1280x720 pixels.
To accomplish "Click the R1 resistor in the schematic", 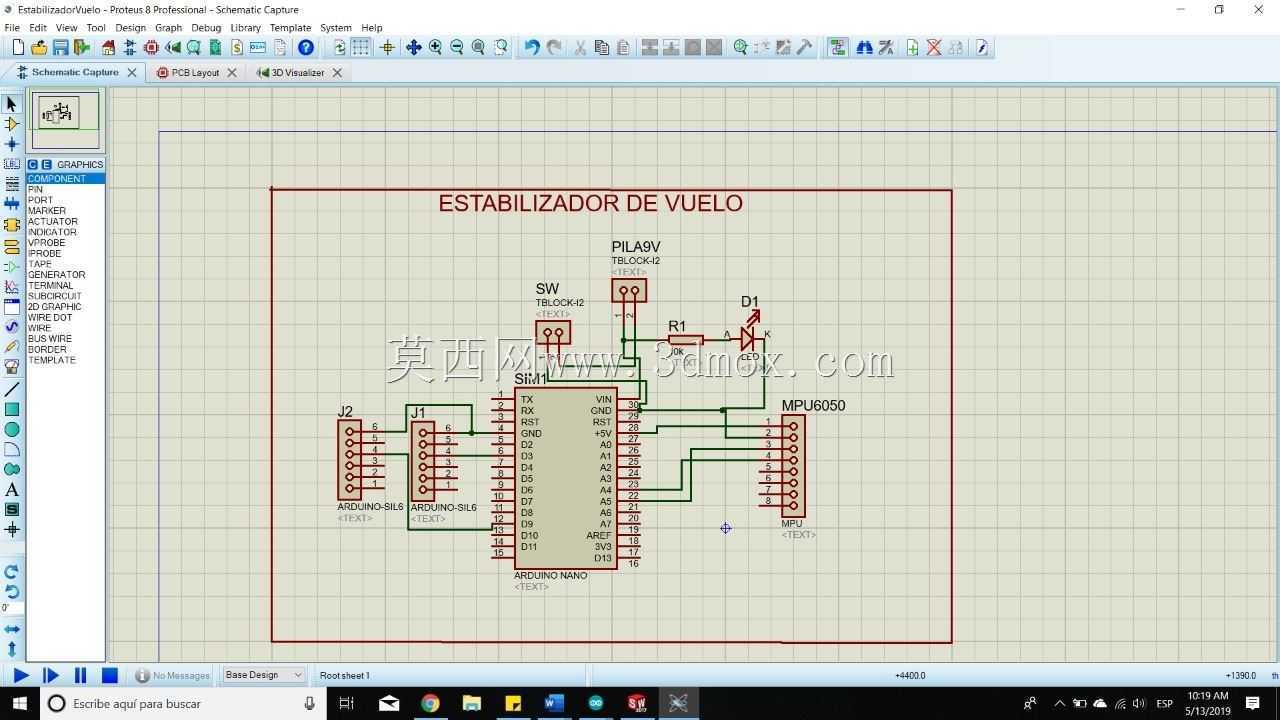I will 686,340.
